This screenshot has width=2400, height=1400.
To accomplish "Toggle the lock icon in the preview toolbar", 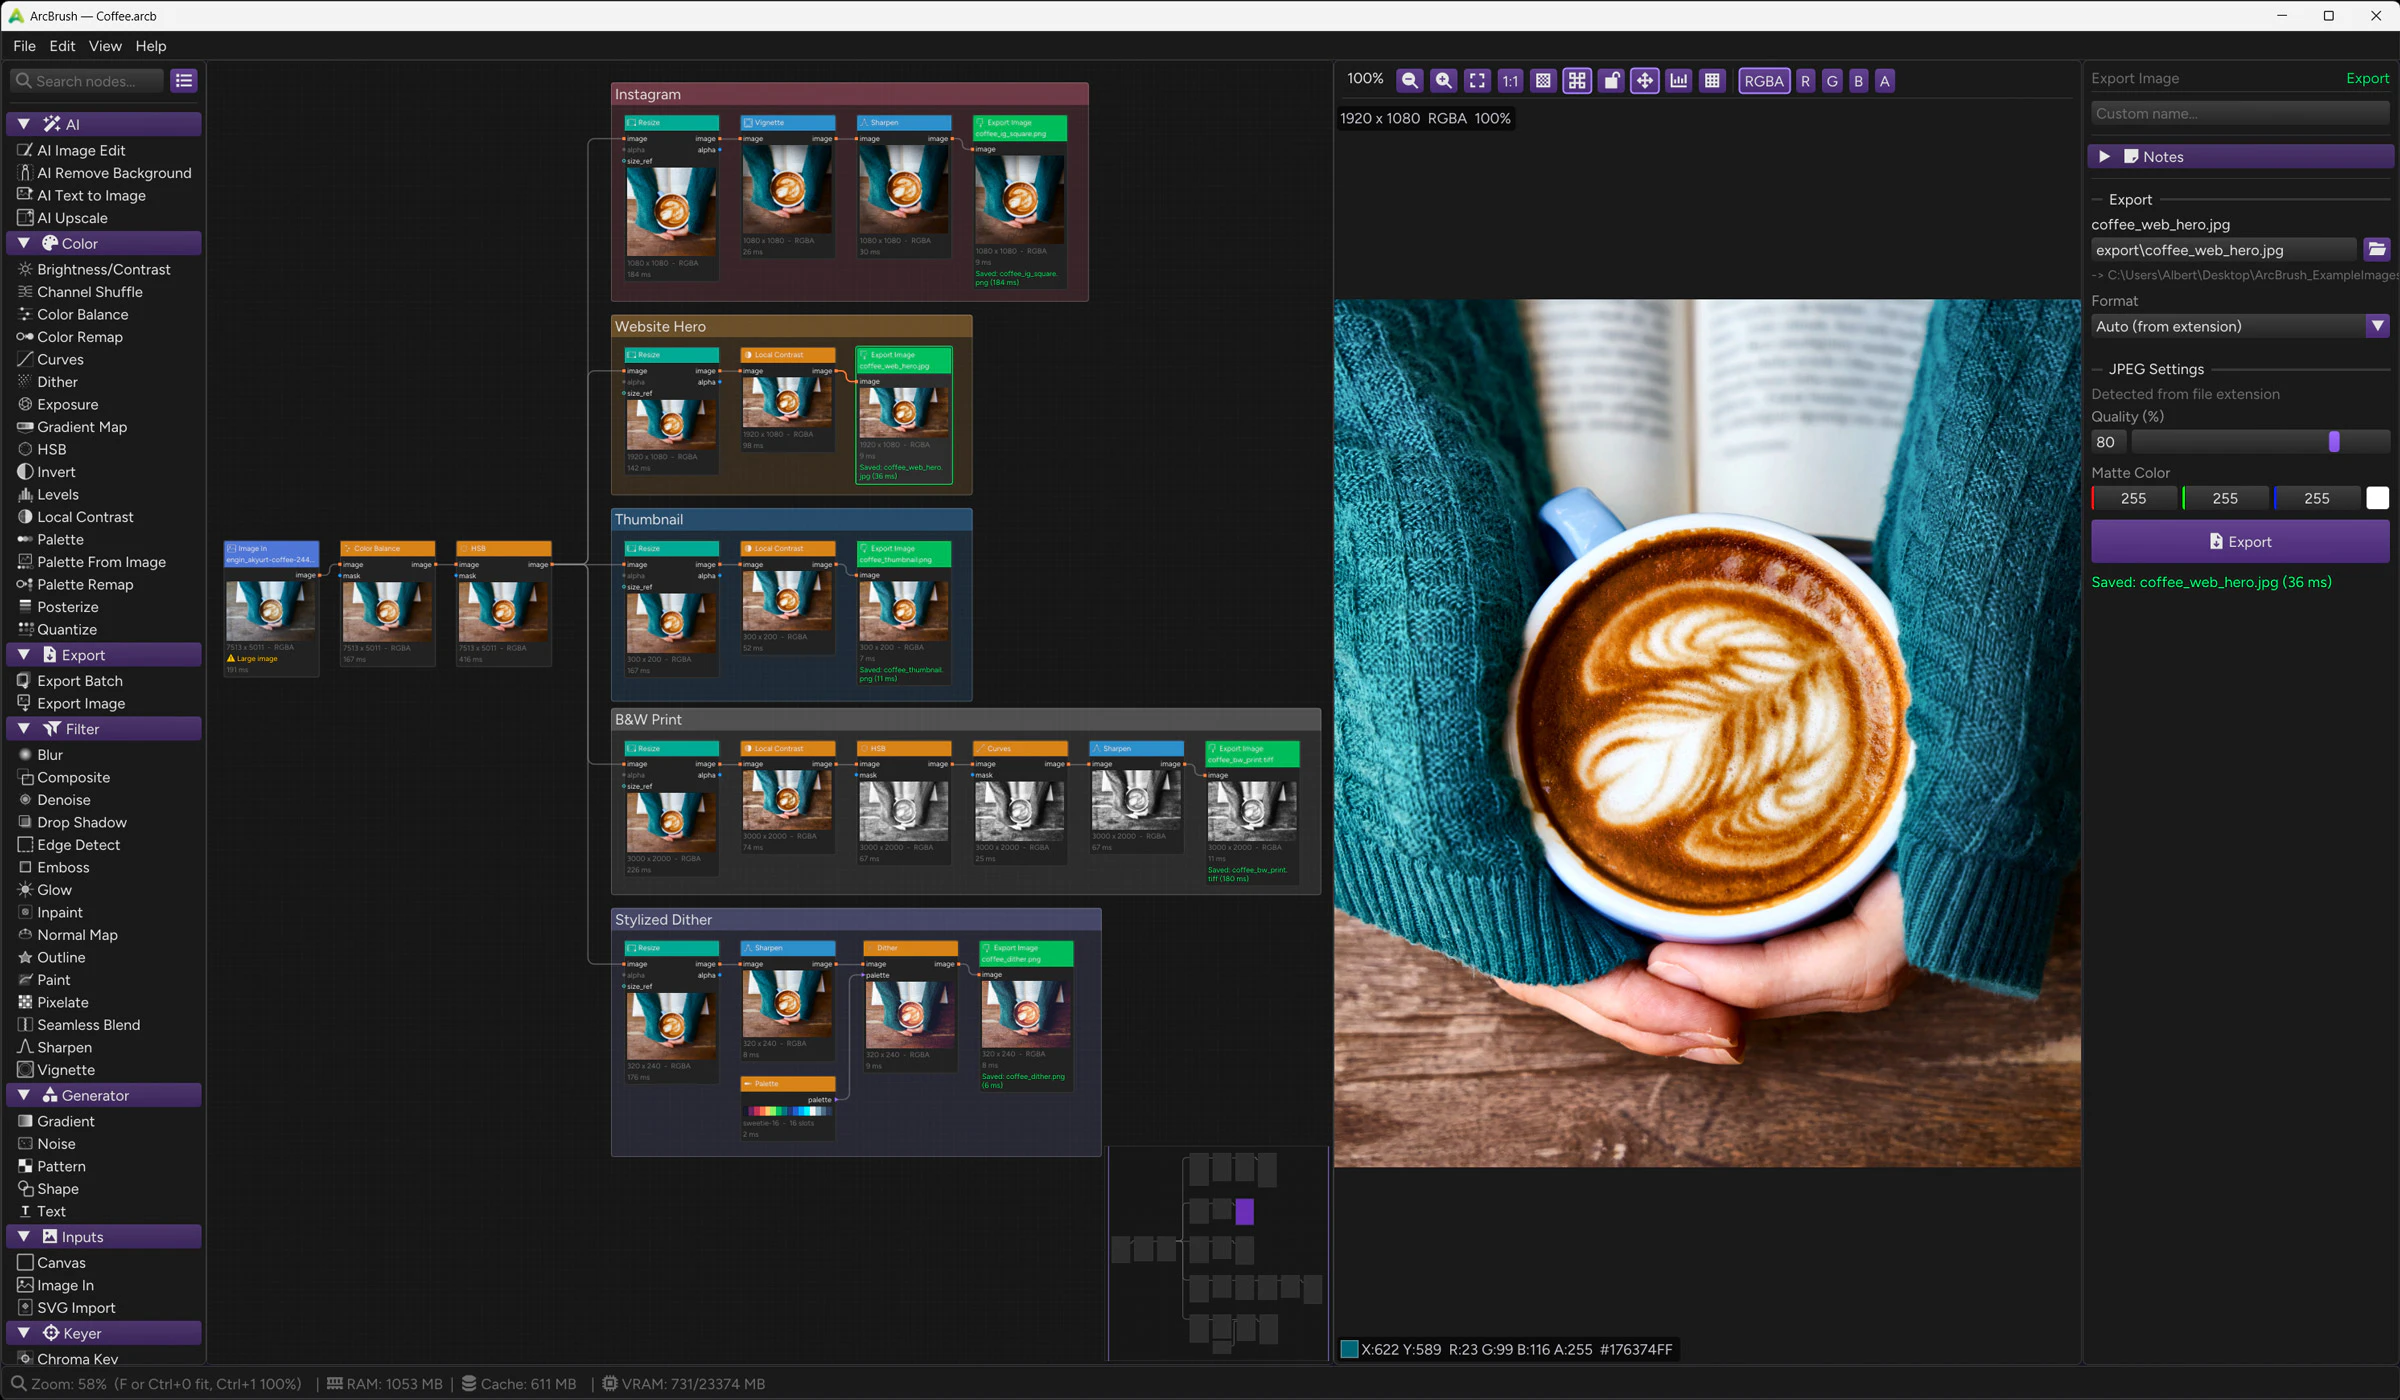I will tap(1611, 80).
